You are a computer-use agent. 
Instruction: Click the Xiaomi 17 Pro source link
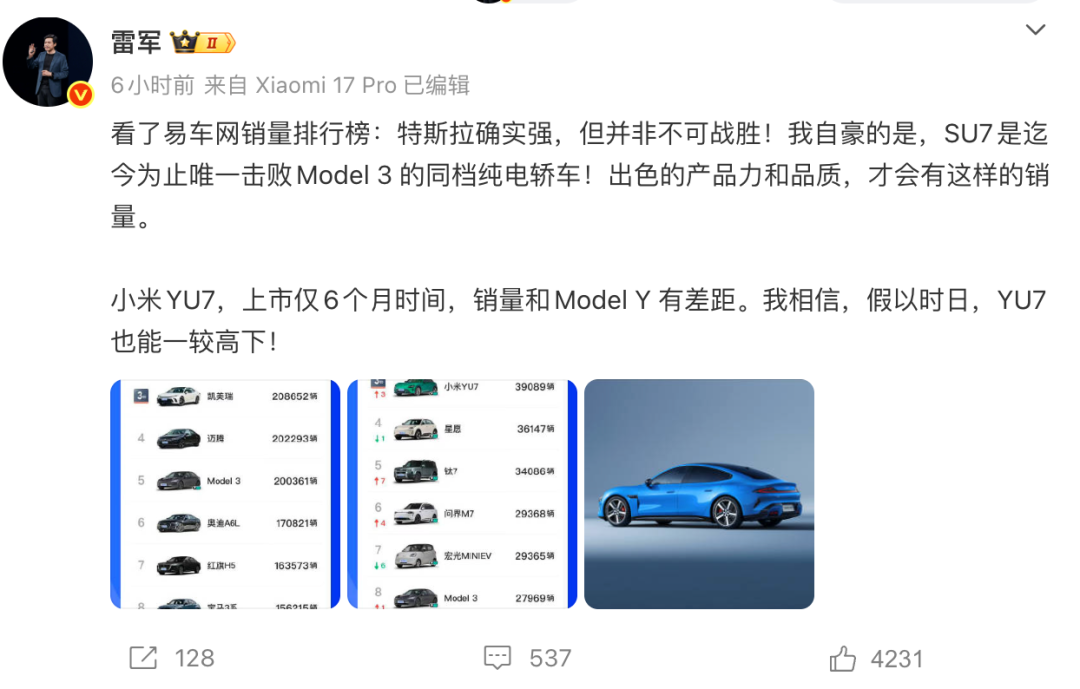coord(326,85)
